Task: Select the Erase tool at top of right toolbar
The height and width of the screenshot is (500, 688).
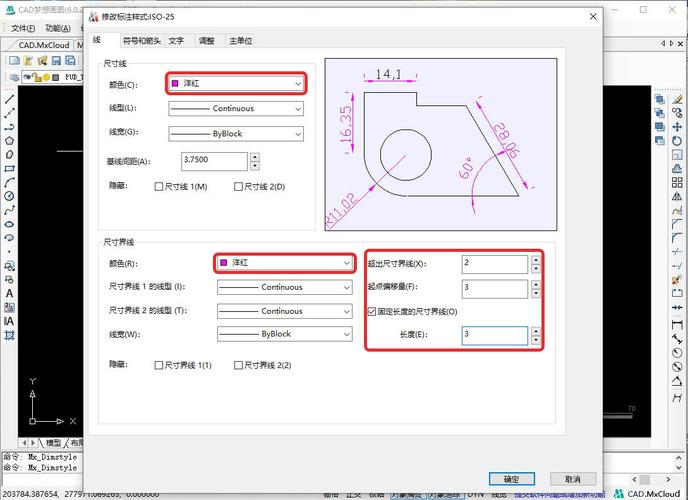Action: (x=677, y=99)
